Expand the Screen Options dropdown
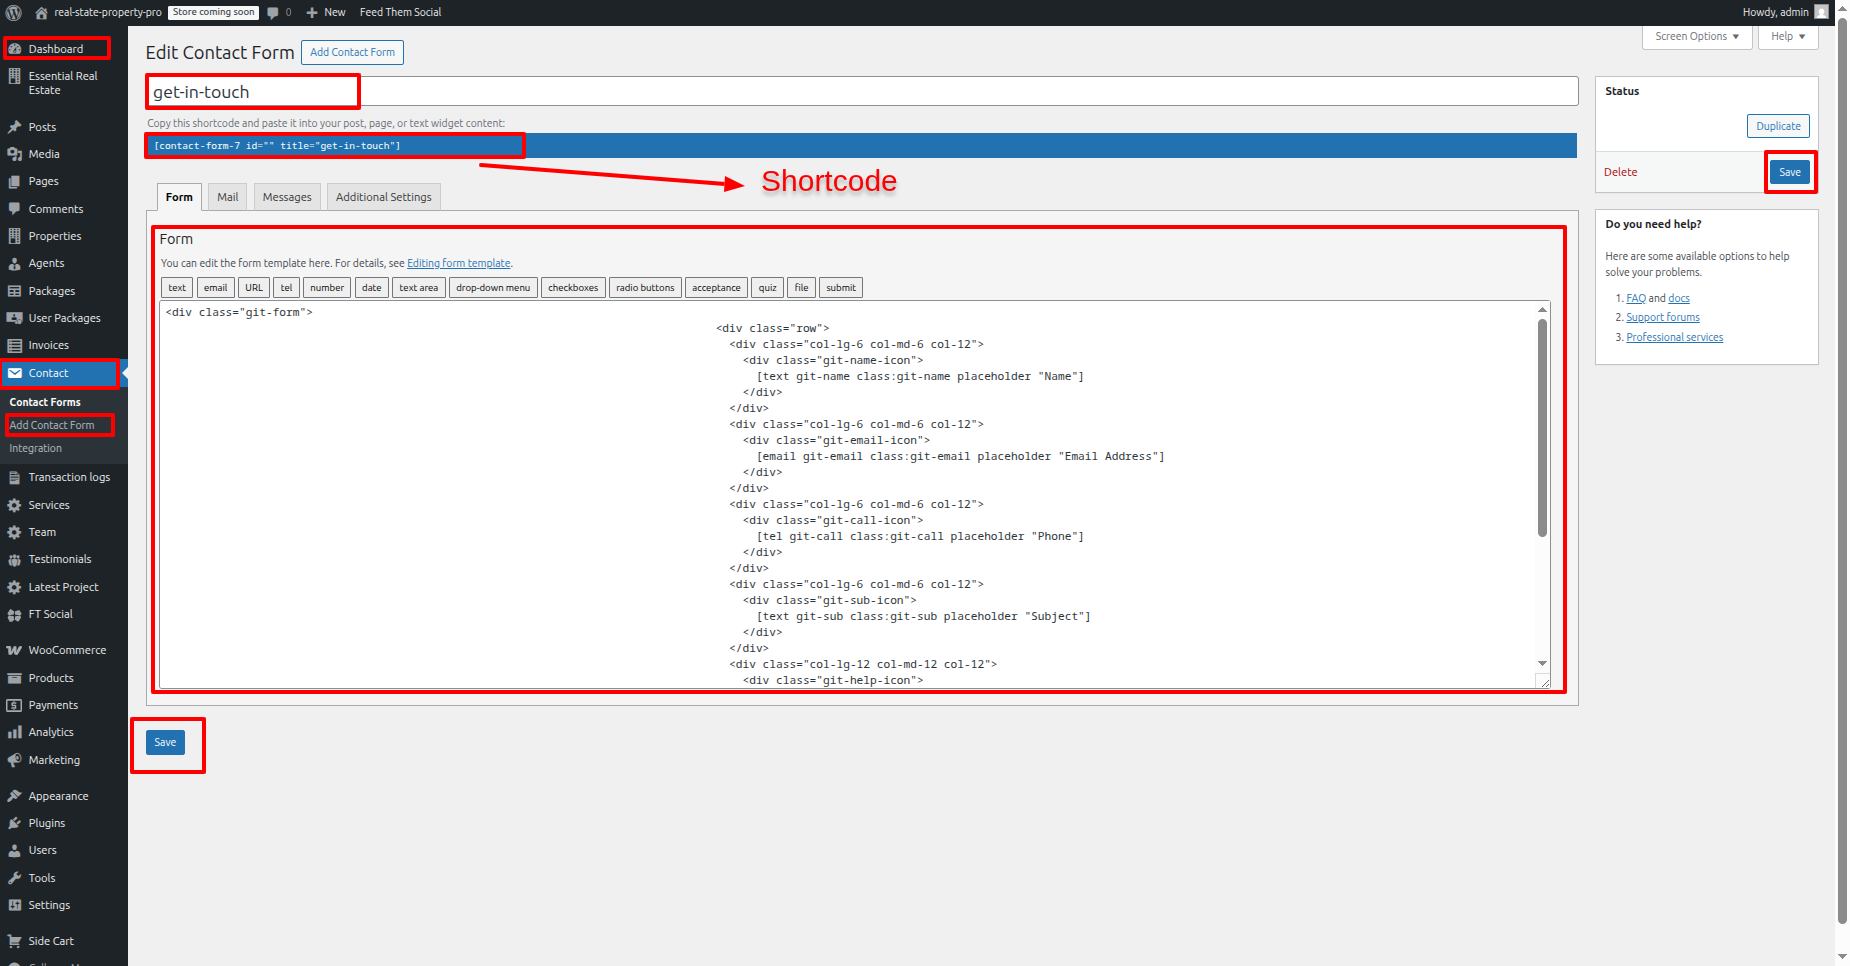Image resolution: width=1850 pixels, height=966 pixels. coord(1696,36)
